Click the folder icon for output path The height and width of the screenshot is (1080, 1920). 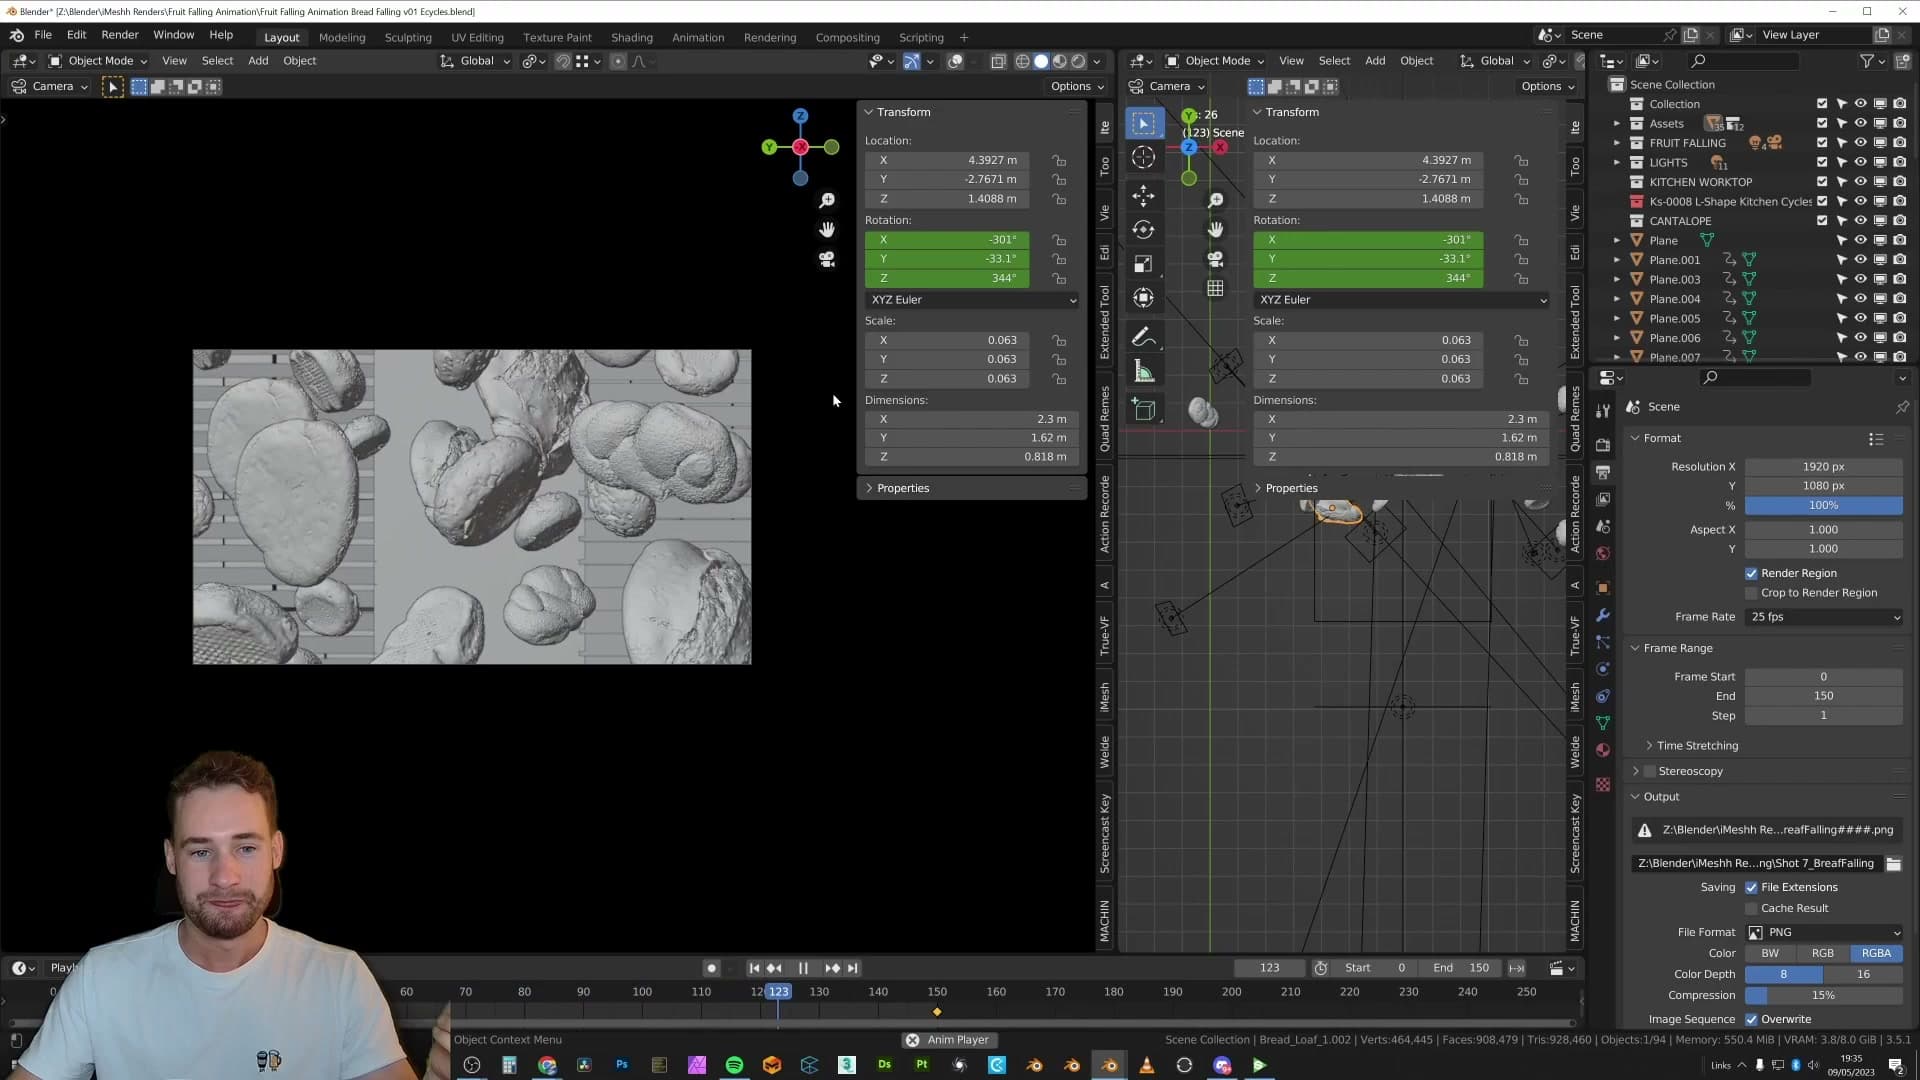tap(1893, 863)
